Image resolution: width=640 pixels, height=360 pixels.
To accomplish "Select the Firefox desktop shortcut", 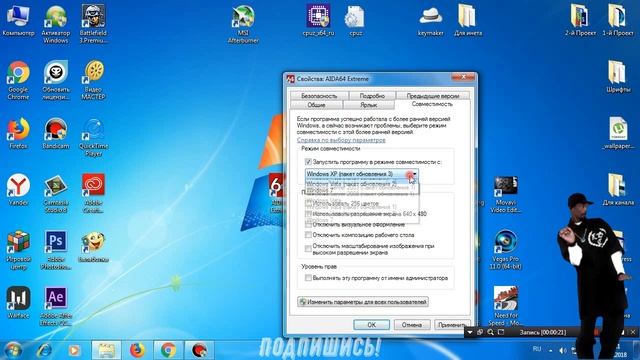I will [18, 134].
